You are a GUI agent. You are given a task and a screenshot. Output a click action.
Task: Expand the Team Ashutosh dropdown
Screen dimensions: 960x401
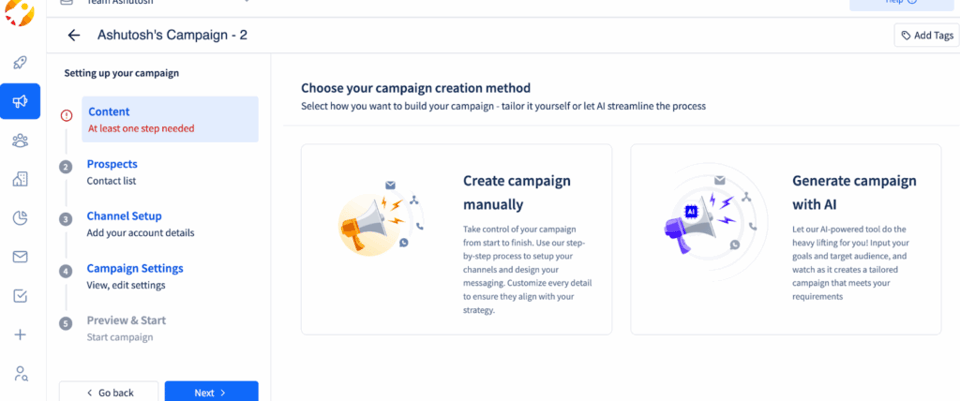pos(156,2)
